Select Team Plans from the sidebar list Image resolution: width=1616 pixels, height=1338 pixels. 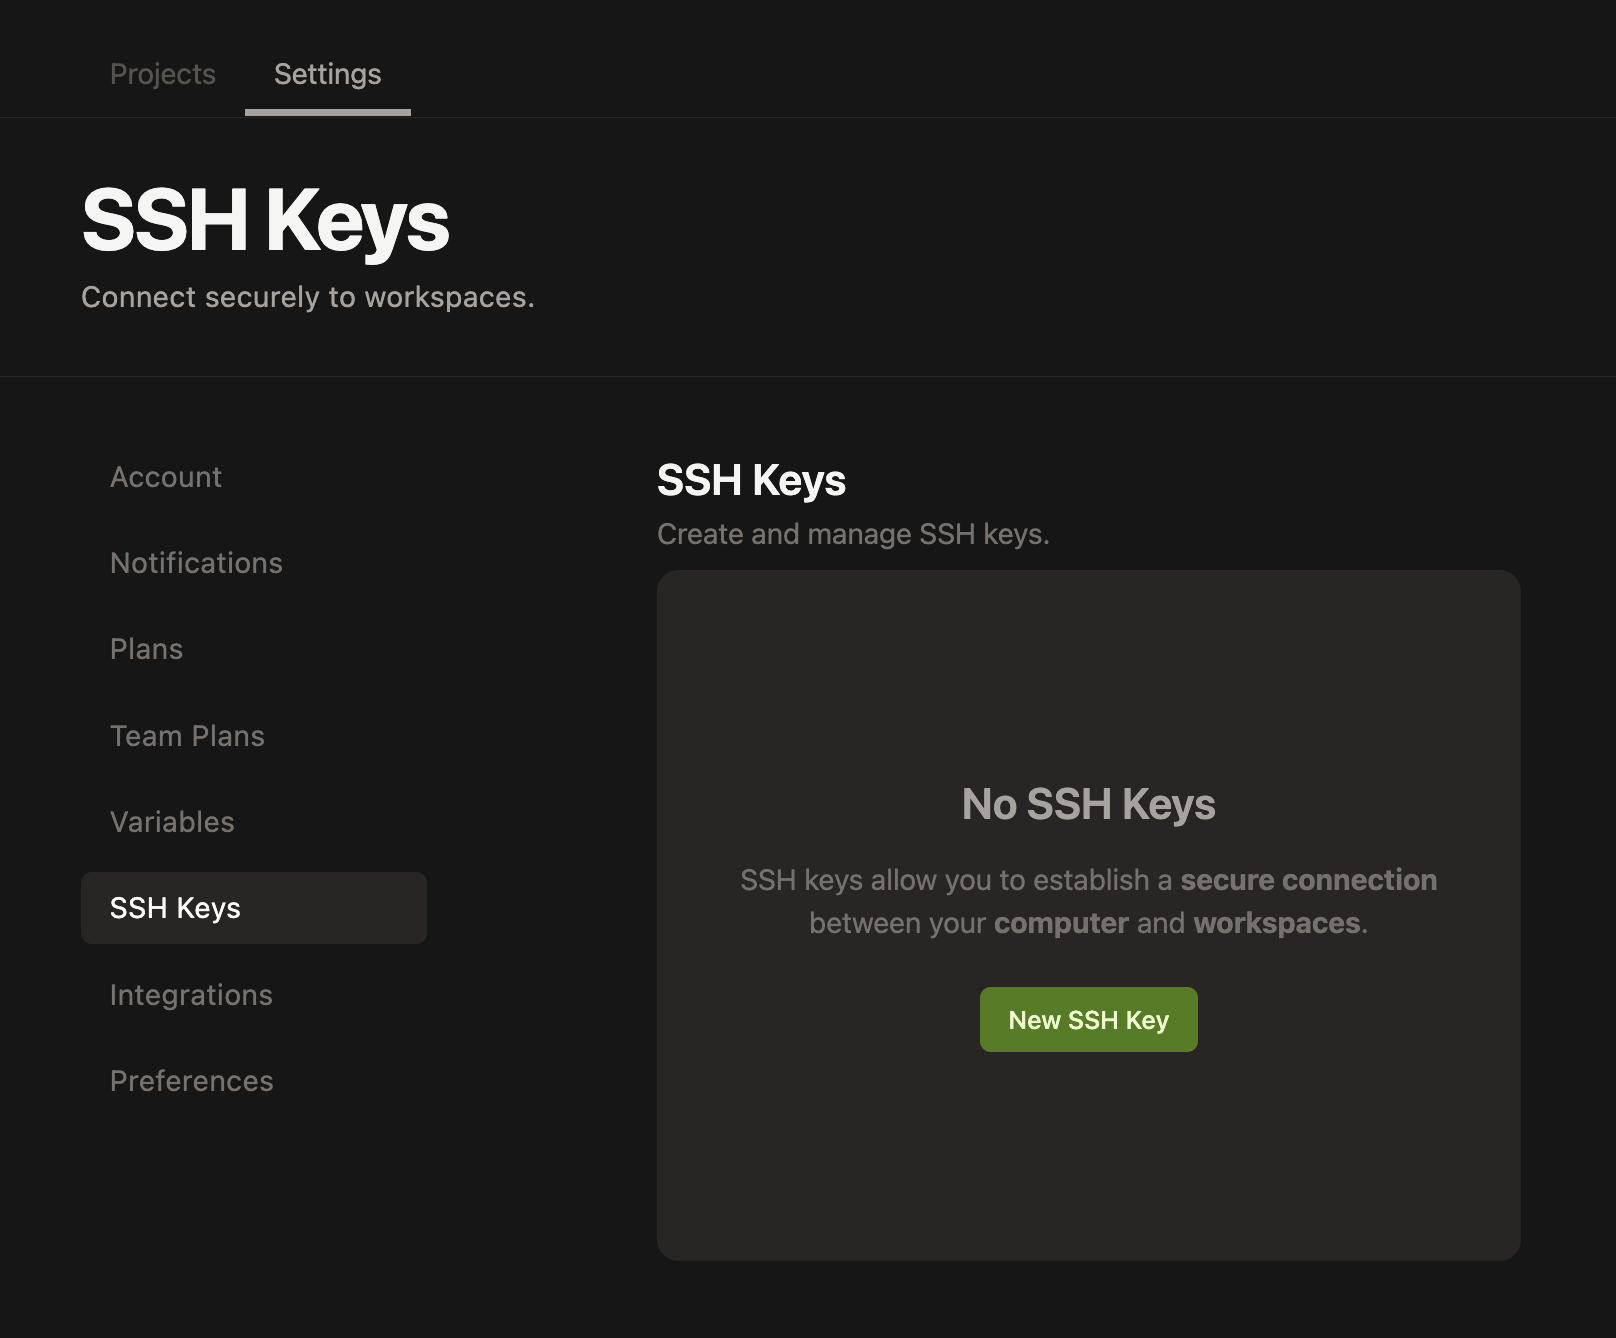click(x=188, y=736)
